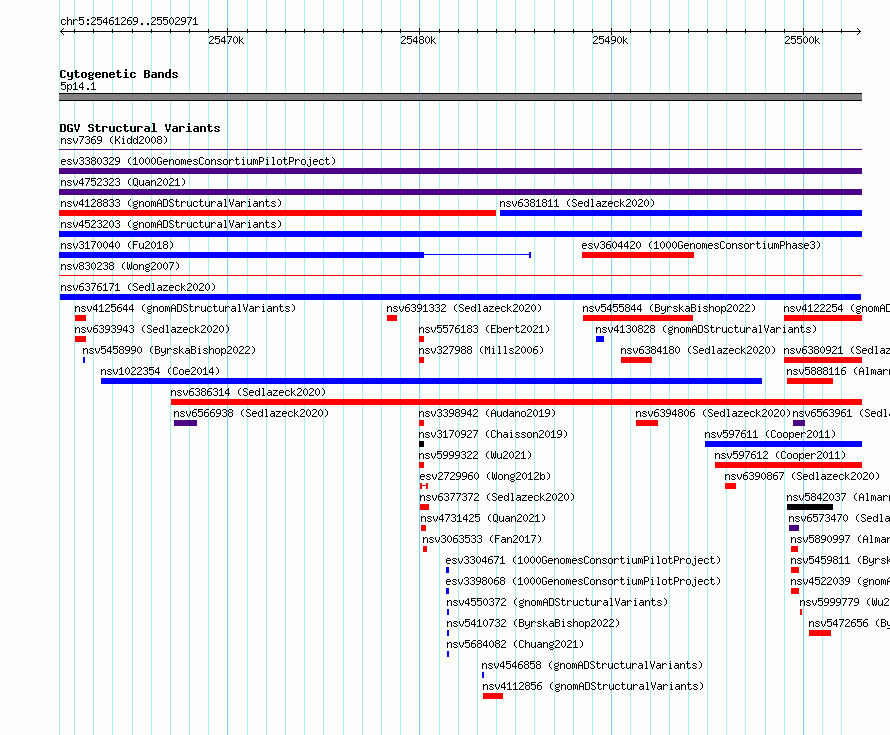
Task: Open the nsv5890997 label
Action: tap(840, 539)
